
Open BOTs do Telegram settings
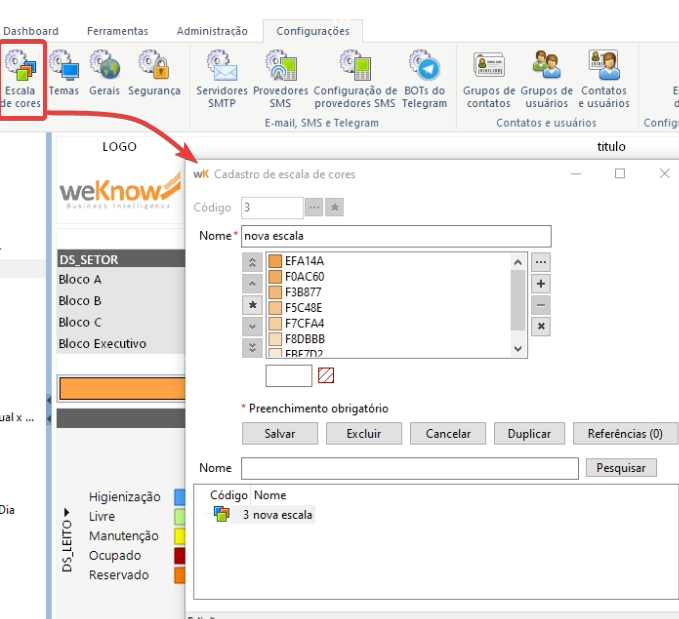click(424, 80)
